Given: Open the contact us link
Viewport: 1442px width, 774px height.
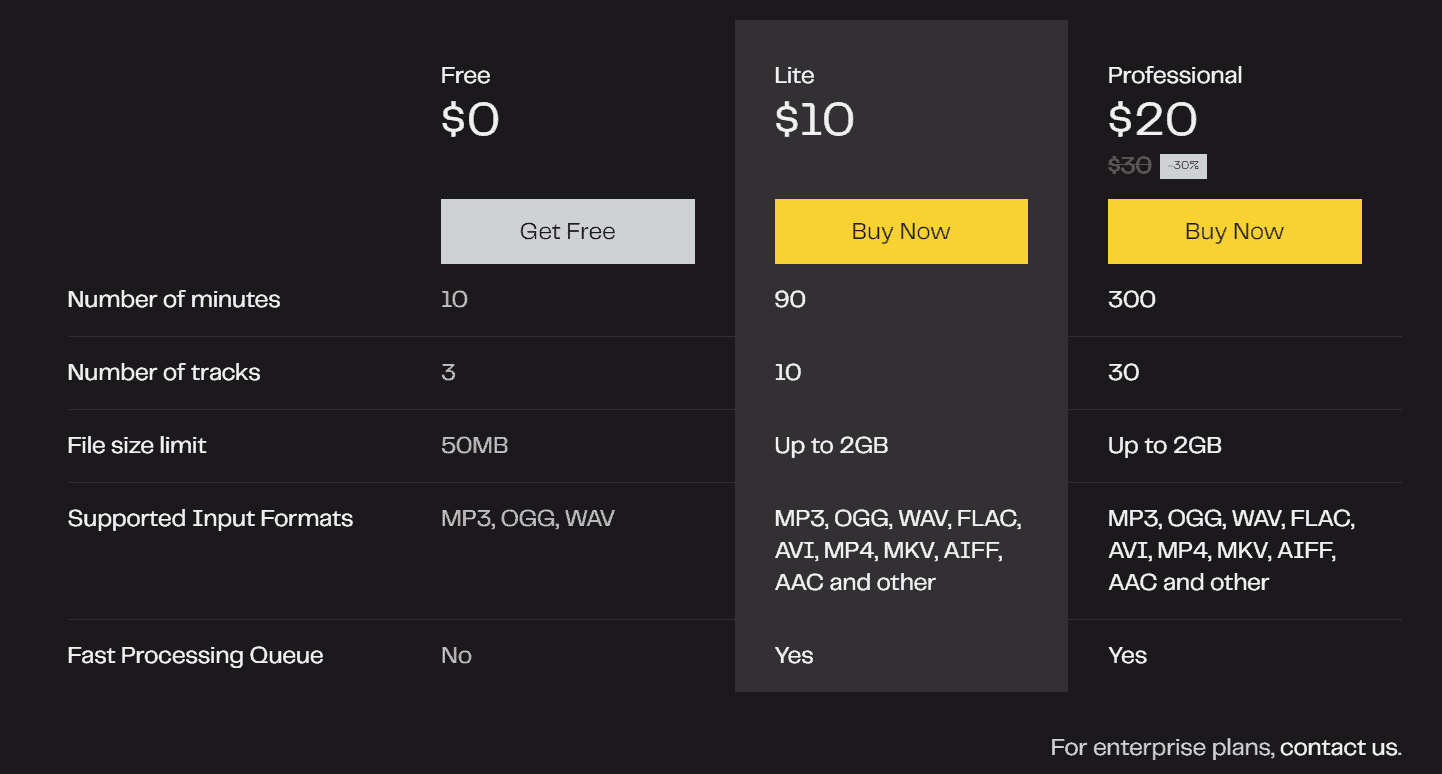Looking at the screenshot, I should coord(1340,747).
